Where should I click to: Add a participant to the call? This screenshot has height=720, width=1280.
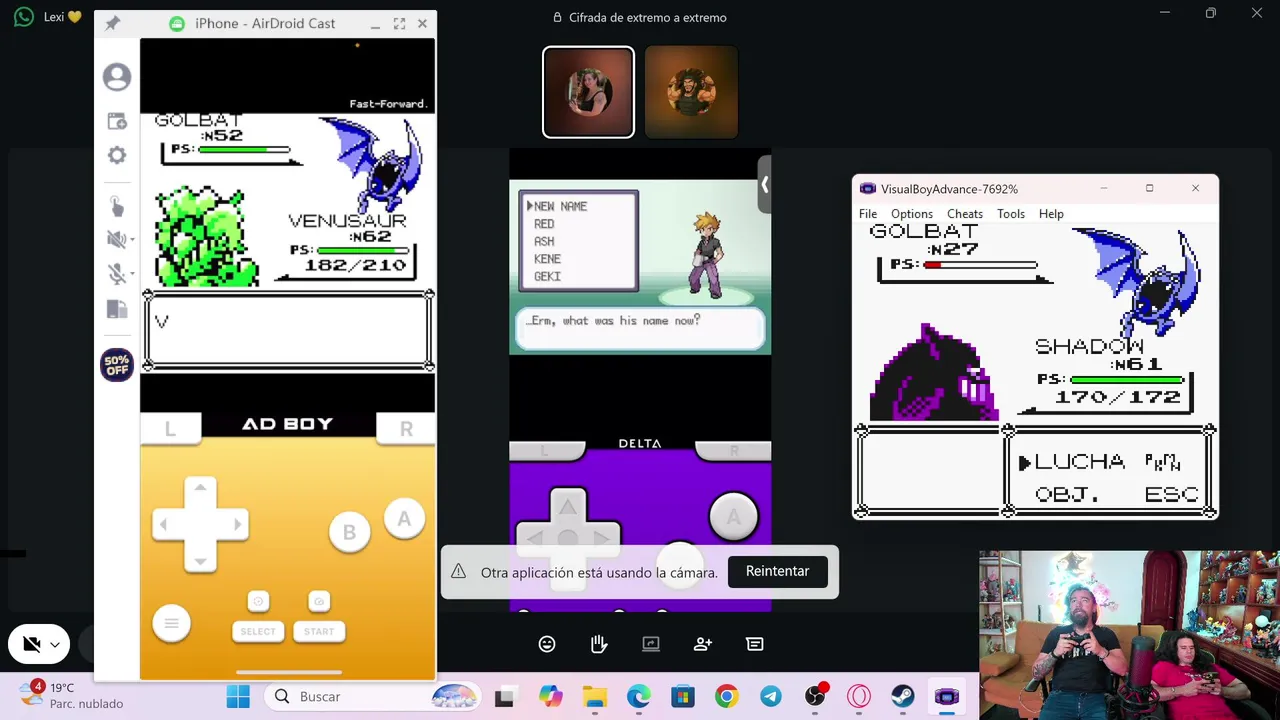(703, 644)
